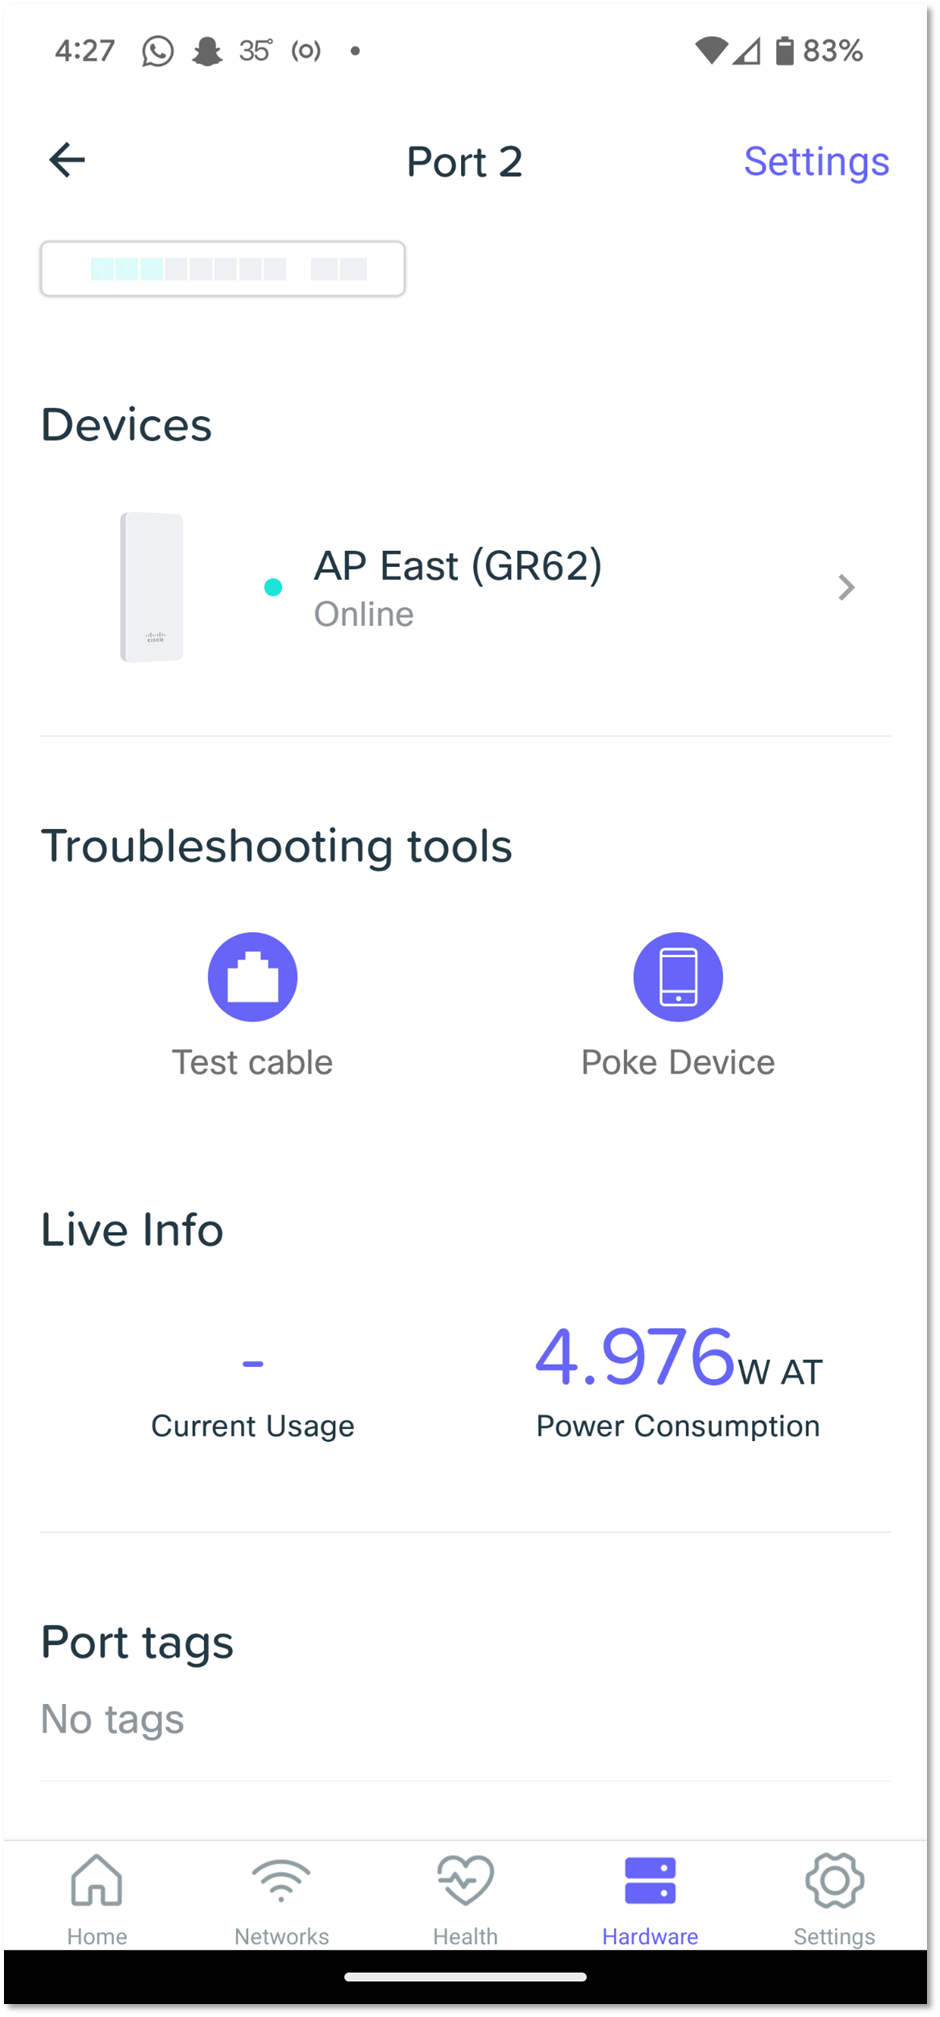The height and width of the screenshot is (2017, 940).
Task: Open the AP East (GR62) device thumbnail
Action: tap(152, 587)
